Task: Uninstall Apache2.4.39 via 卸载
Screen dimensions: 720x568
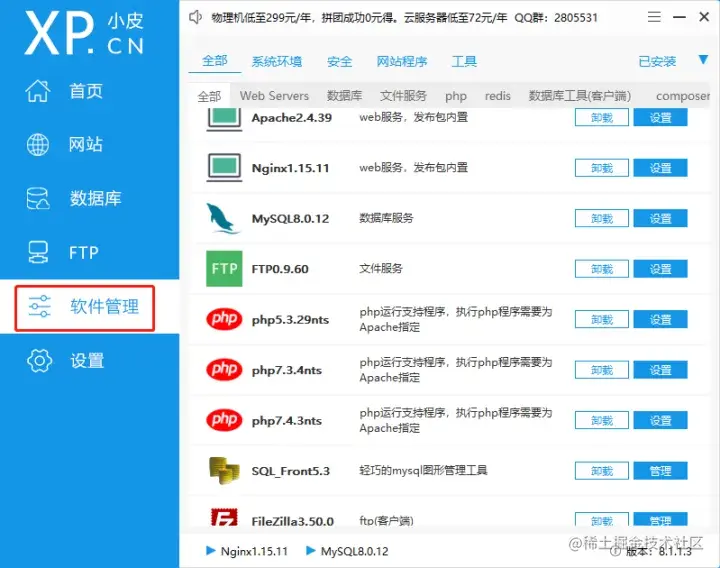Action: [x=602, y=118]
